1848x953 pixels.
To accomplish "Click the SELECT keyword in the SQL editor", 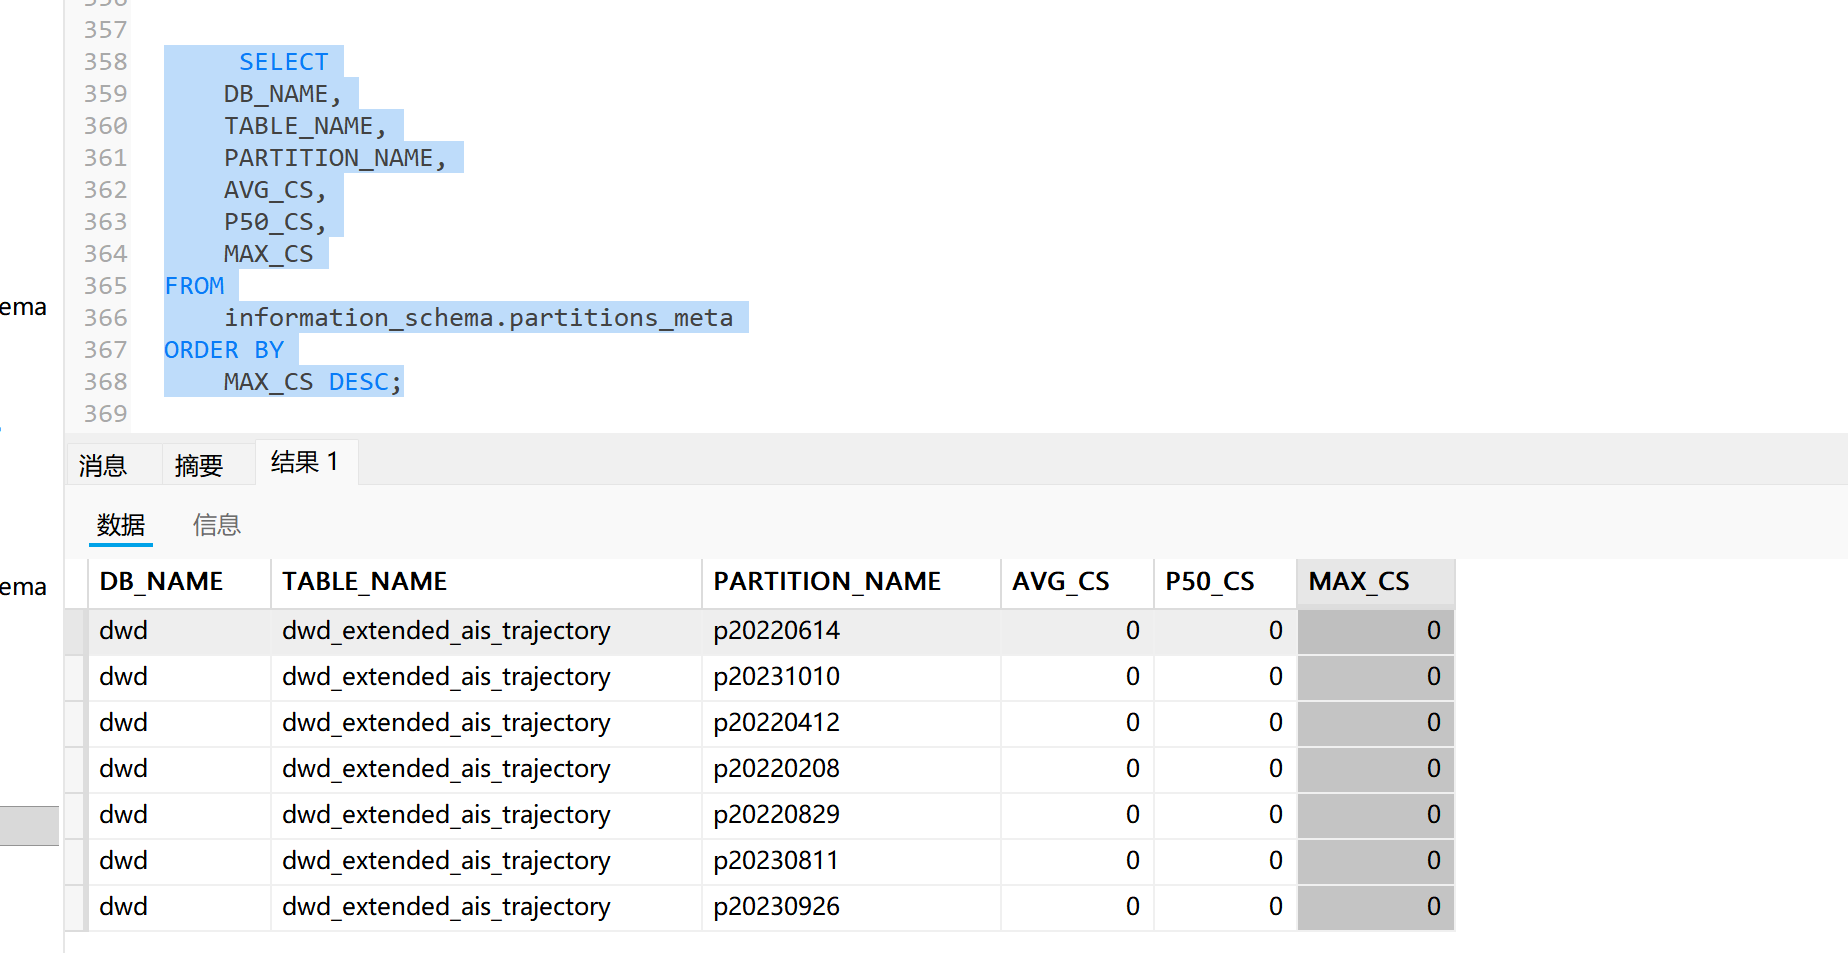I will (283, 62).
